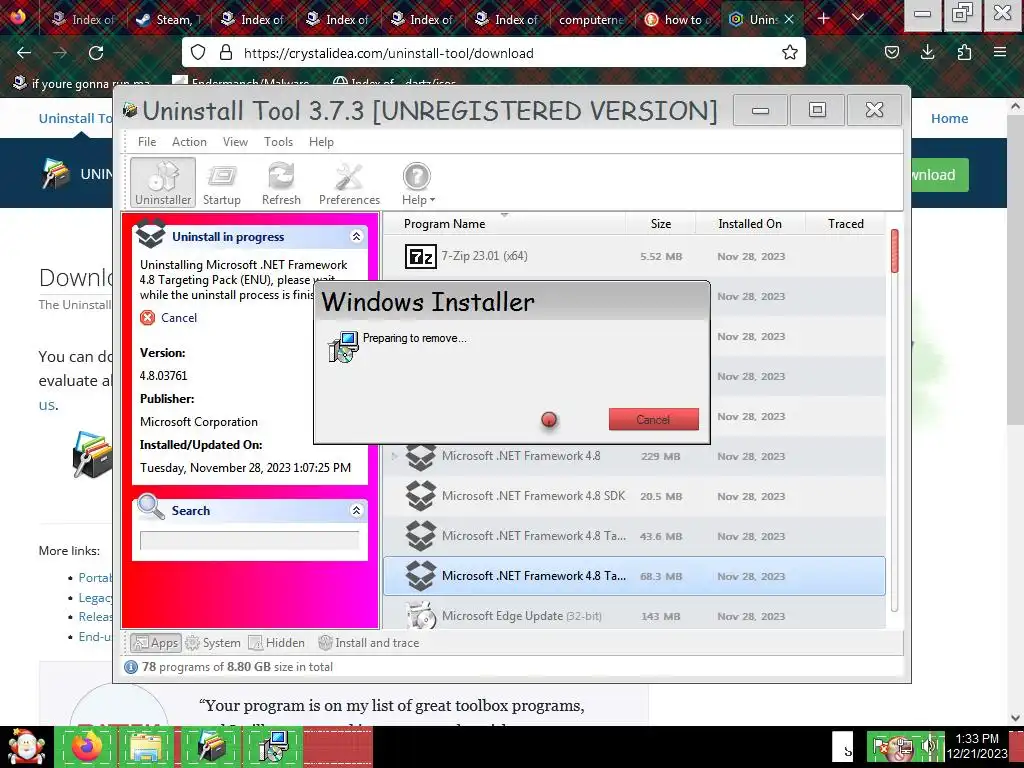Expand the Microsoft .NET Framework 4.8 row
The width and height of the screenshot is (1024, 768).
click(x=394, y=456)
